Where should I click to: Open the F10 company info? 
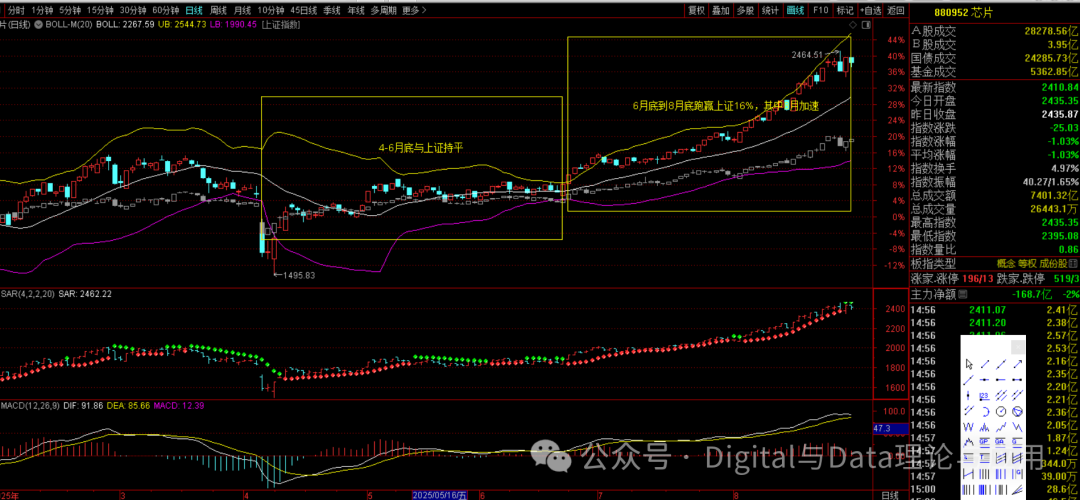[820, 10]
